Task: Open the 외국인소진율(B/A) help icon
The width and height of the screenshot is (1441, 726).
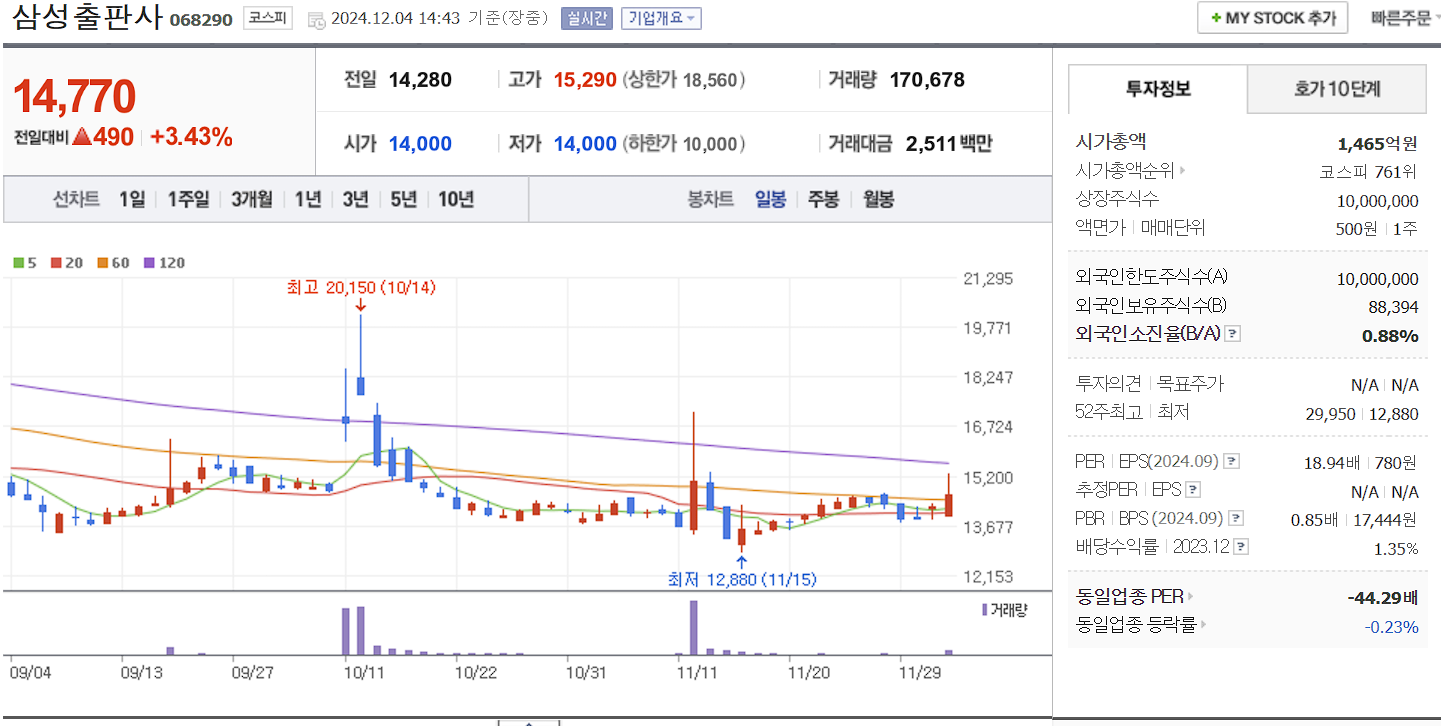Action: [1232, 334]
